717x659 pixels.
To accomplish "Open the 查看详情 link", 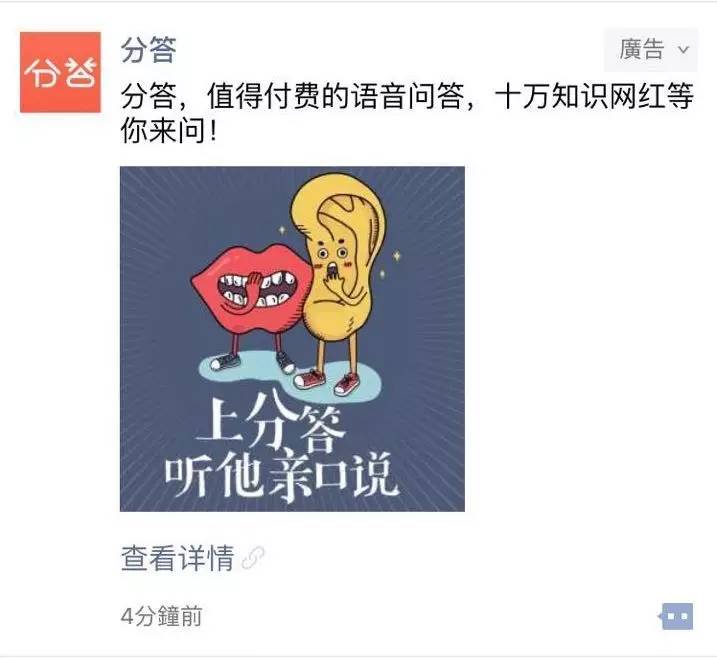I will point(178,558).
